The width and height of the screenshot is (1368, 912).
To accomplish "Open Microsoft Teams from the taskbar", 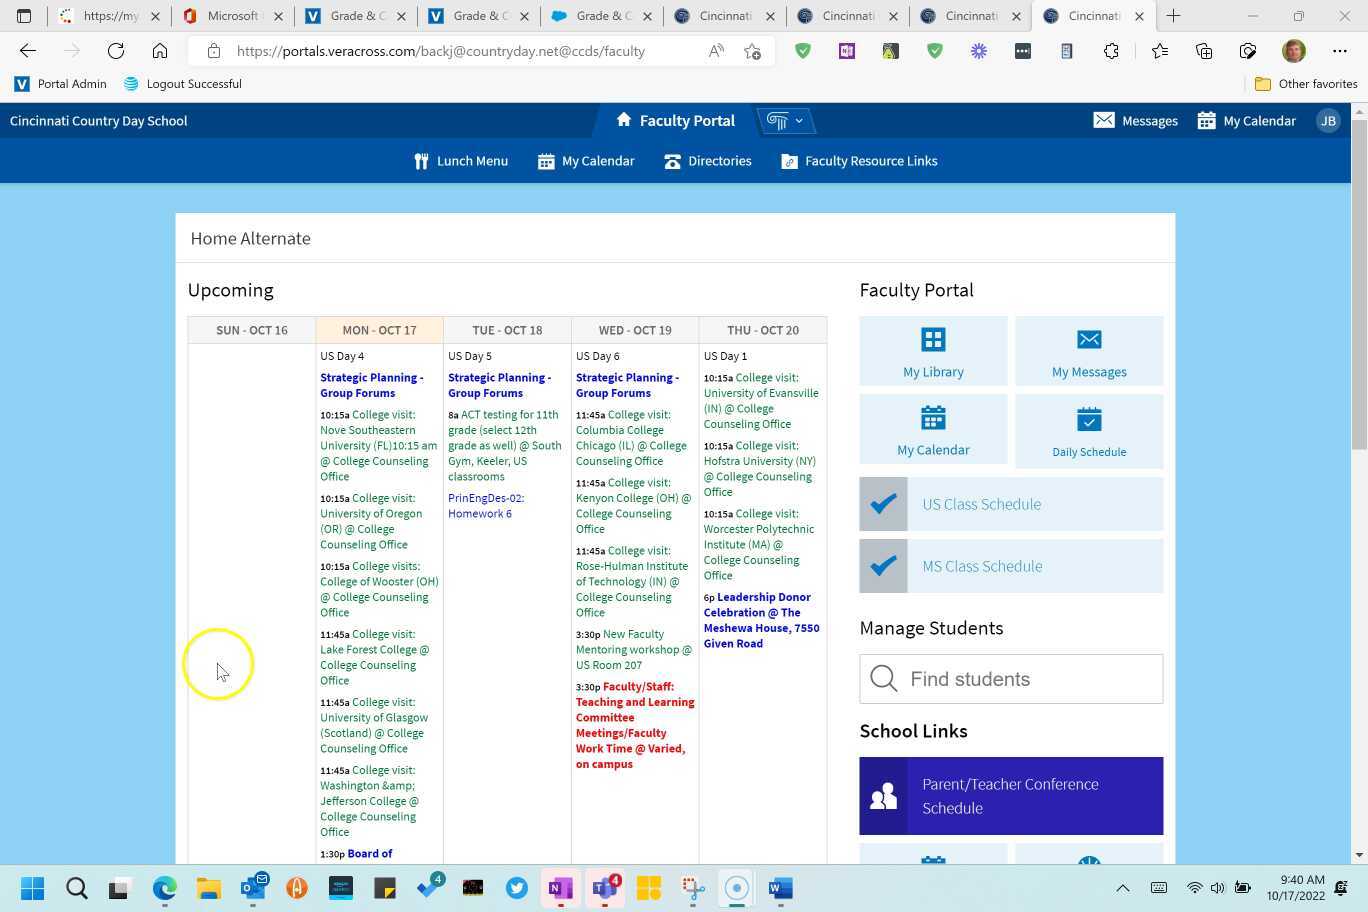I will (x=605, y=888).
